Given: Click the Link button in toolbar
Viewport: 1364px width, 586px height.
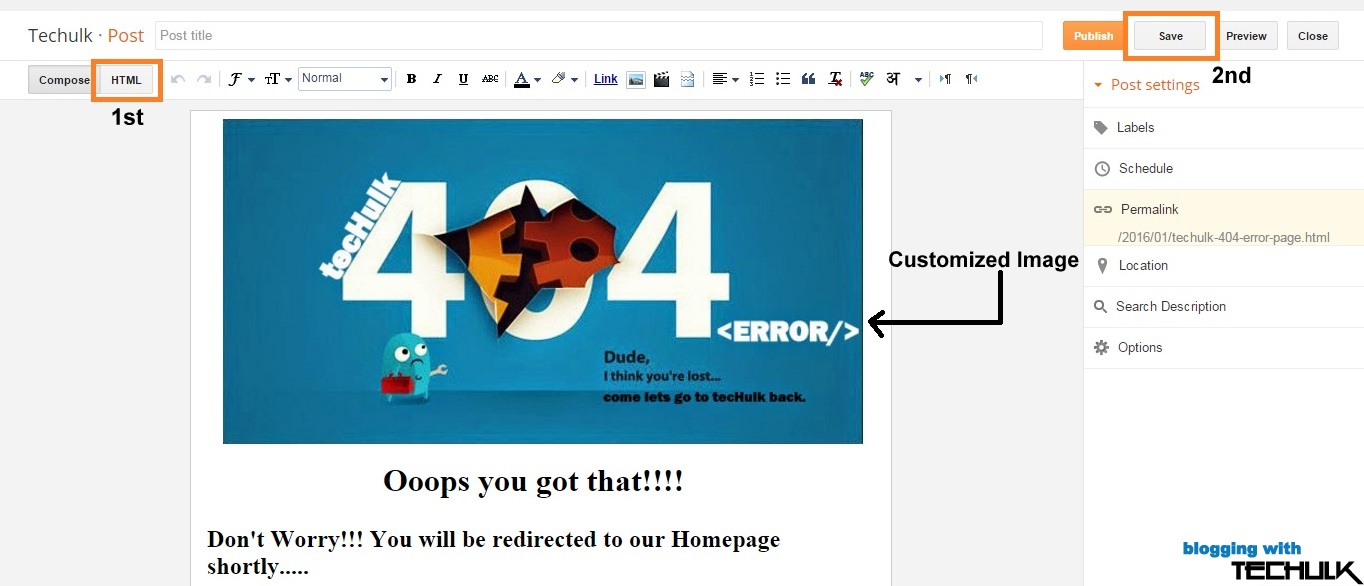Looking at the screenshot, I should (x=606, y=79).
